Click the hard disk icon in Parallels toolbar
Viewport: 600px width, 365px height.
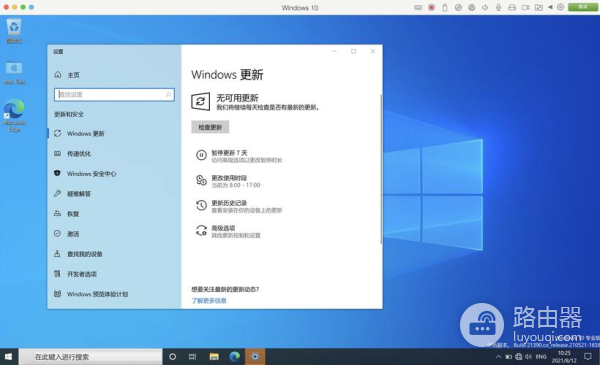coord(512,7)
